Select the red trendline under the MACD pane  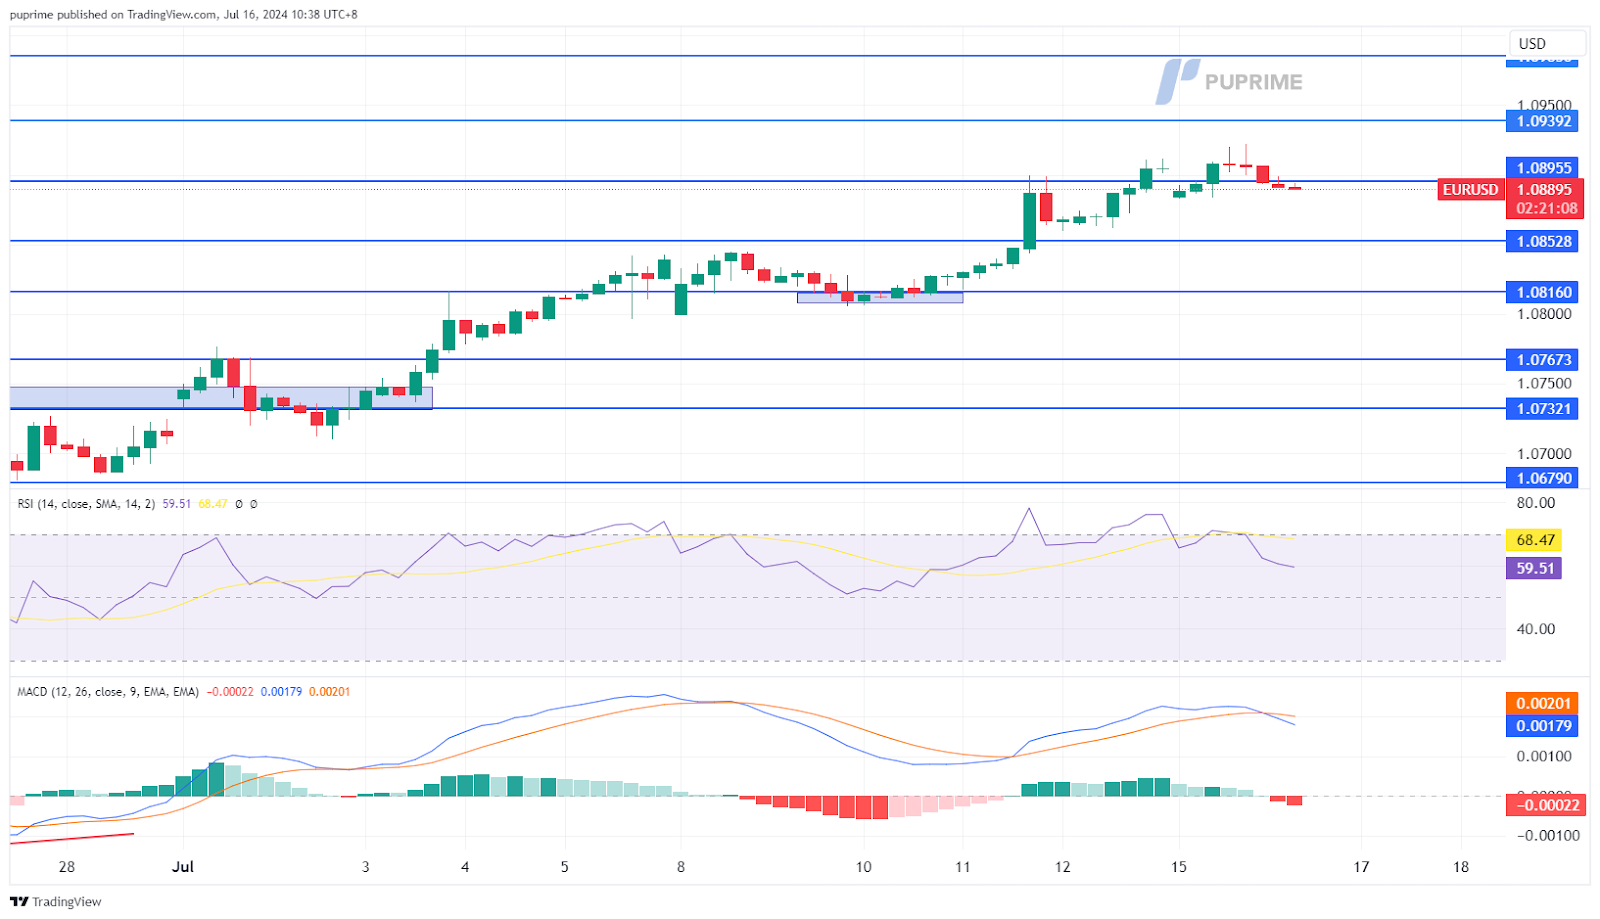pyautogui.click(x=72, y=838)
